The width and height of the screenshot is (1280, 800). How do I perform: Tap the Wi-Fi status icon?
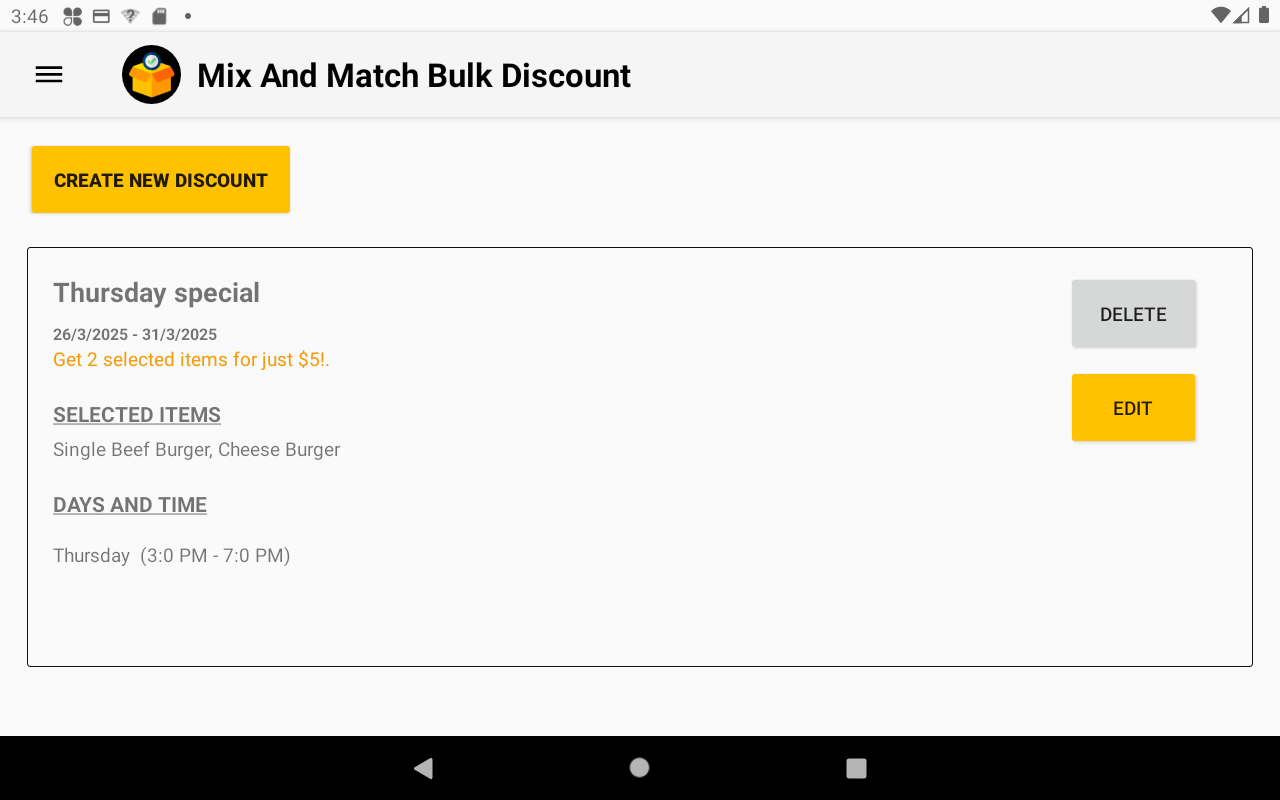[x=1221, y=15]
